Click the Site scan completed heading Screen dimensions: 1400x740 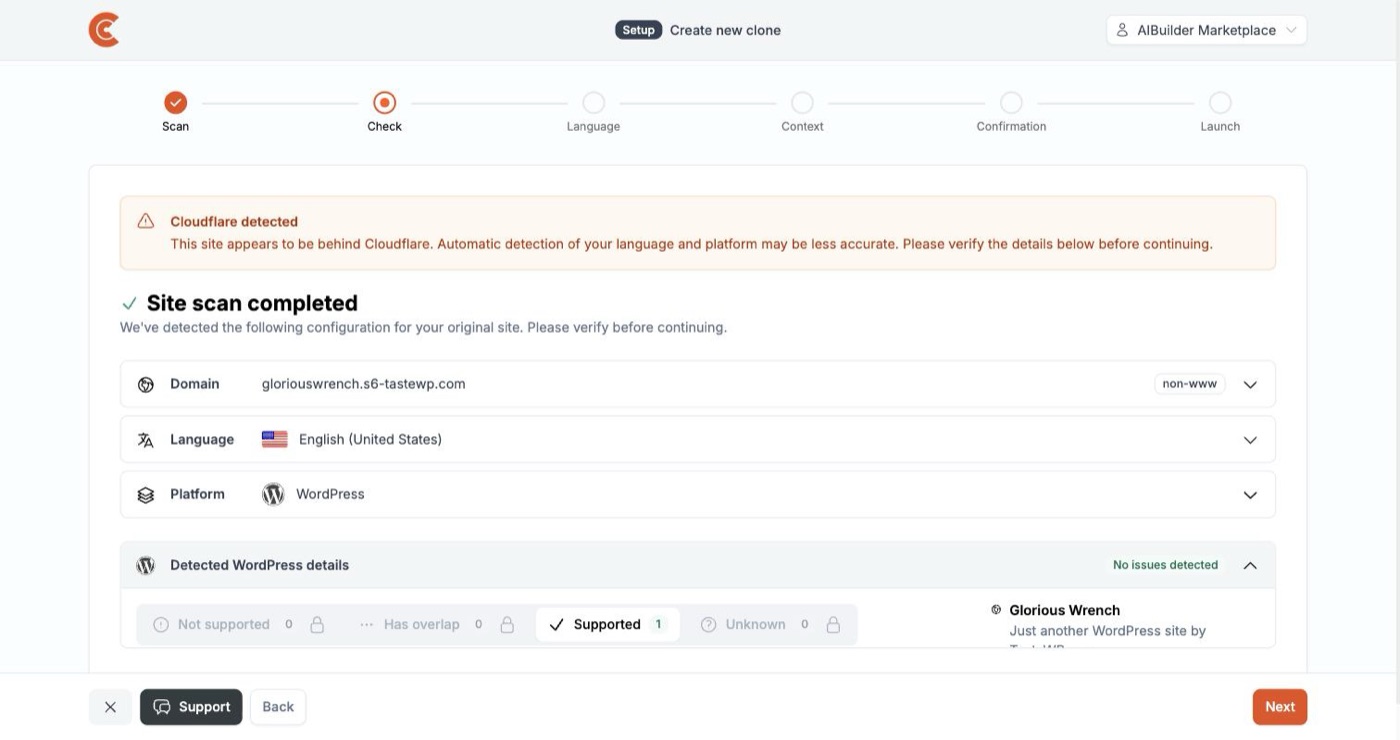tap(252, 303)
